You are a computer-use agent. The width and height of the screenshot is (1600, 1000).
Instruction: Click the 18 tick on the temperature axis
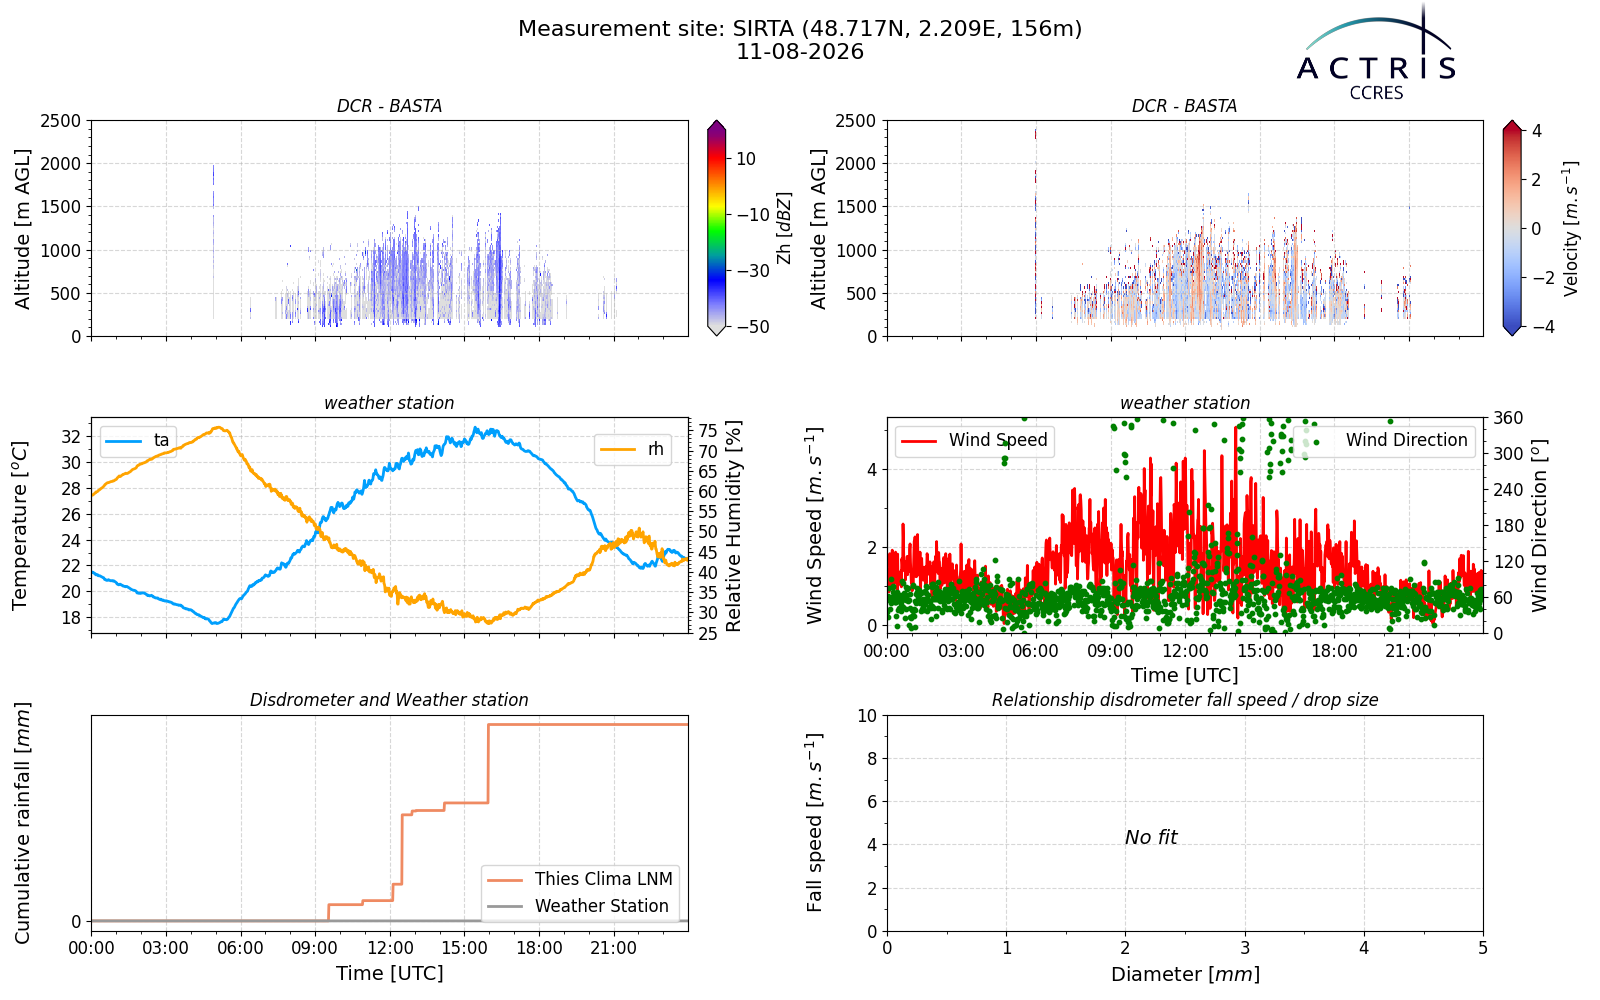[71, 618]
